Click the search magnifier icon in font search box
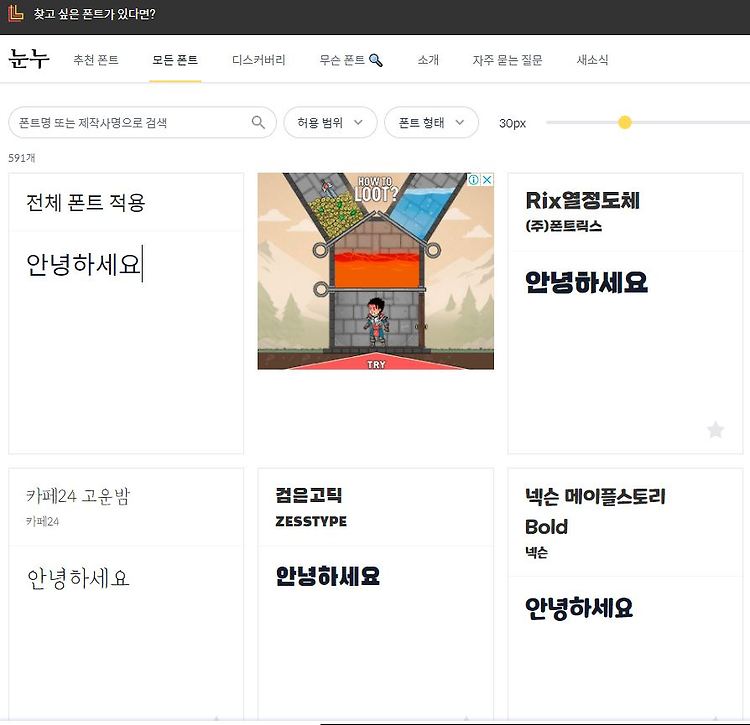The height and width of the screenshot is (725, 750). [258, 122]
